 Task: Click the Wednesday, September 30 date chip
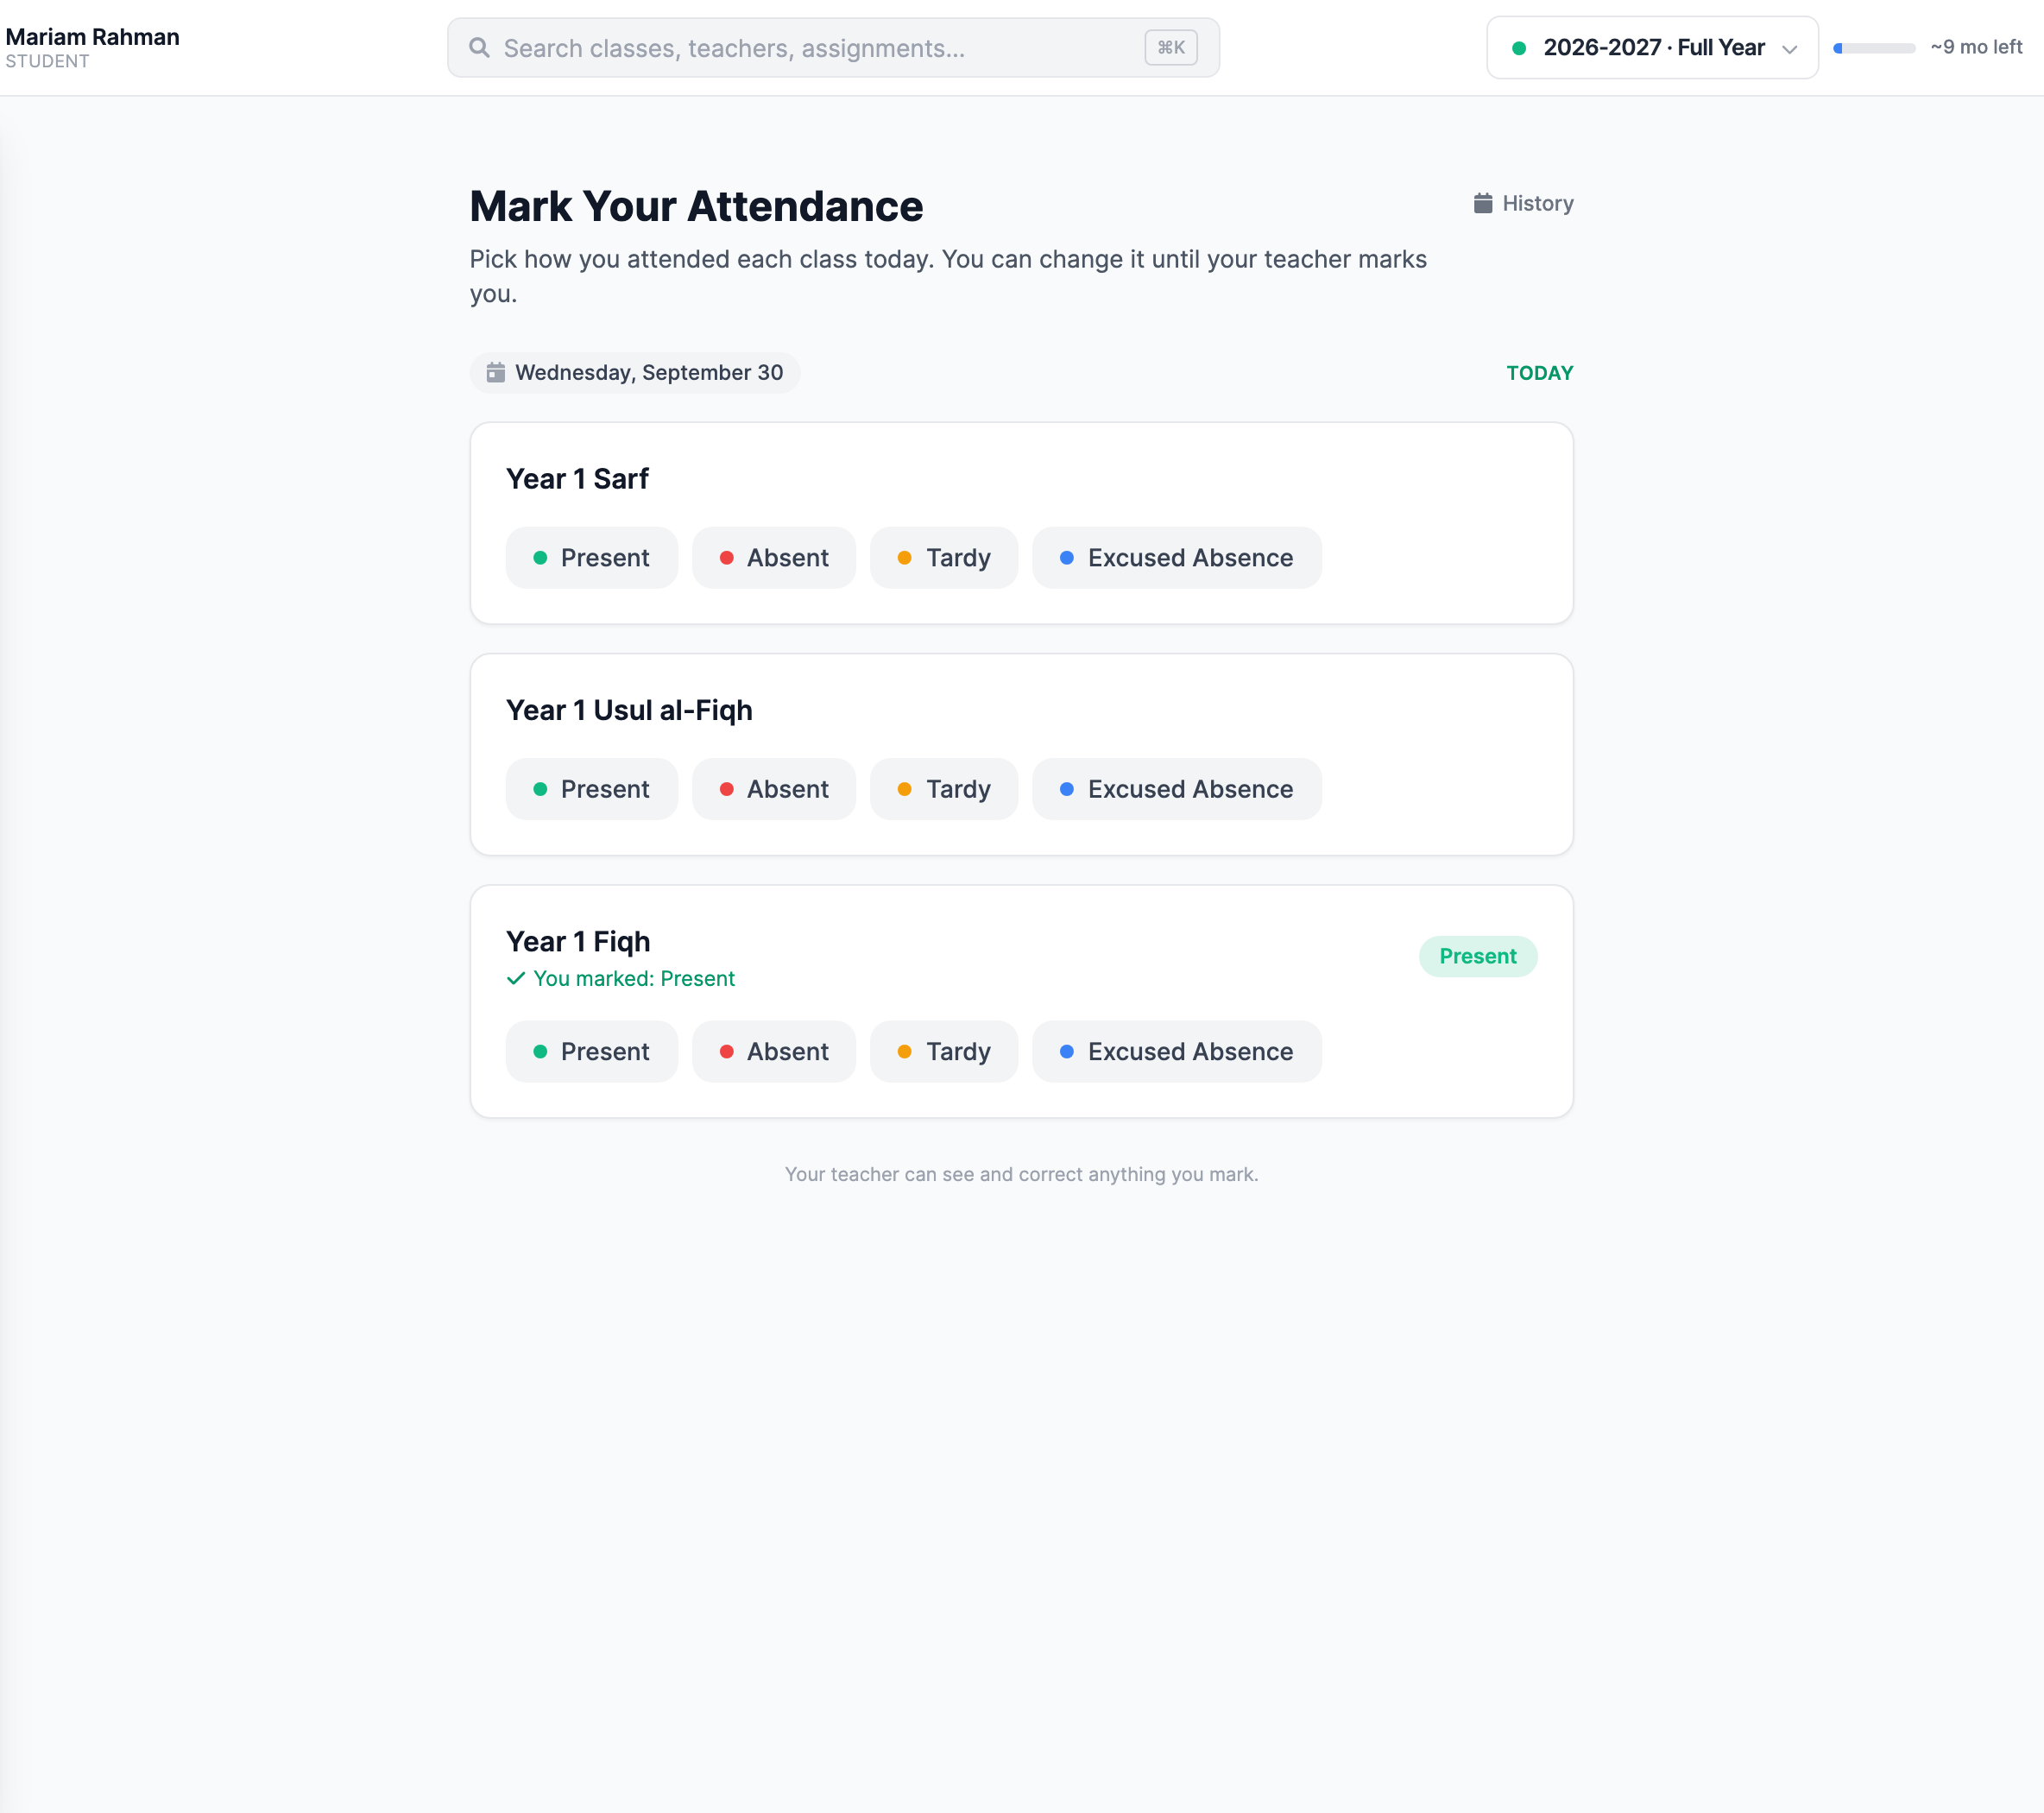(x=635, y=373)
